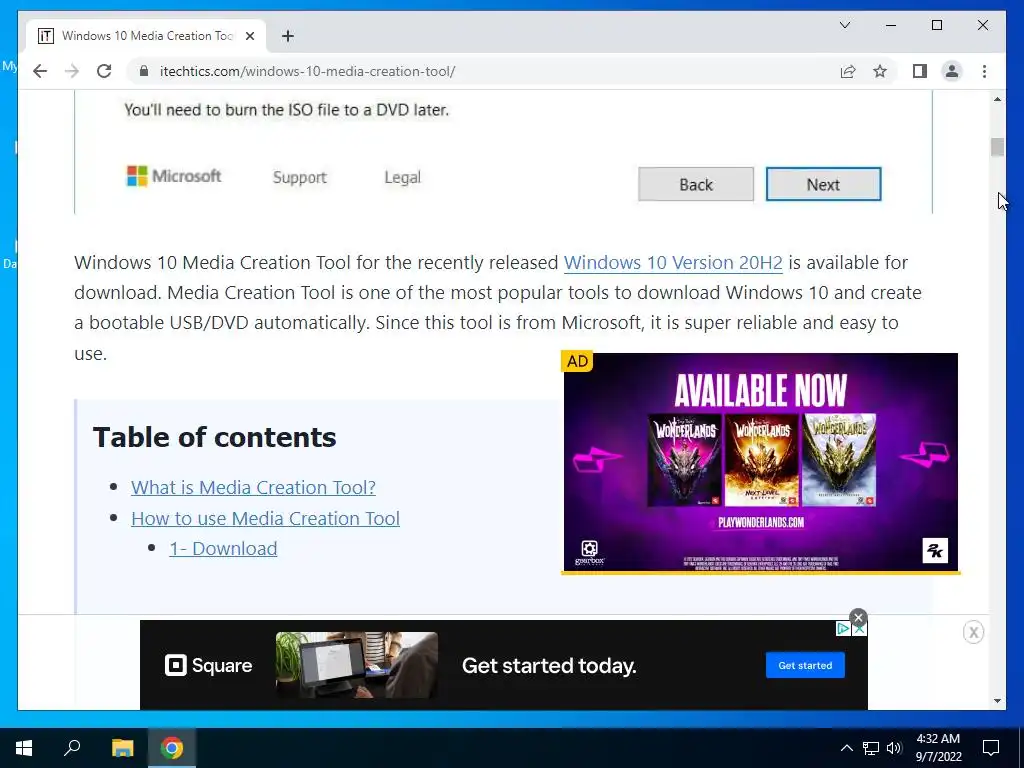Screen dimensions: 1024x768
Task: Click the yellow AD label badge
Action: coord(577,361)
